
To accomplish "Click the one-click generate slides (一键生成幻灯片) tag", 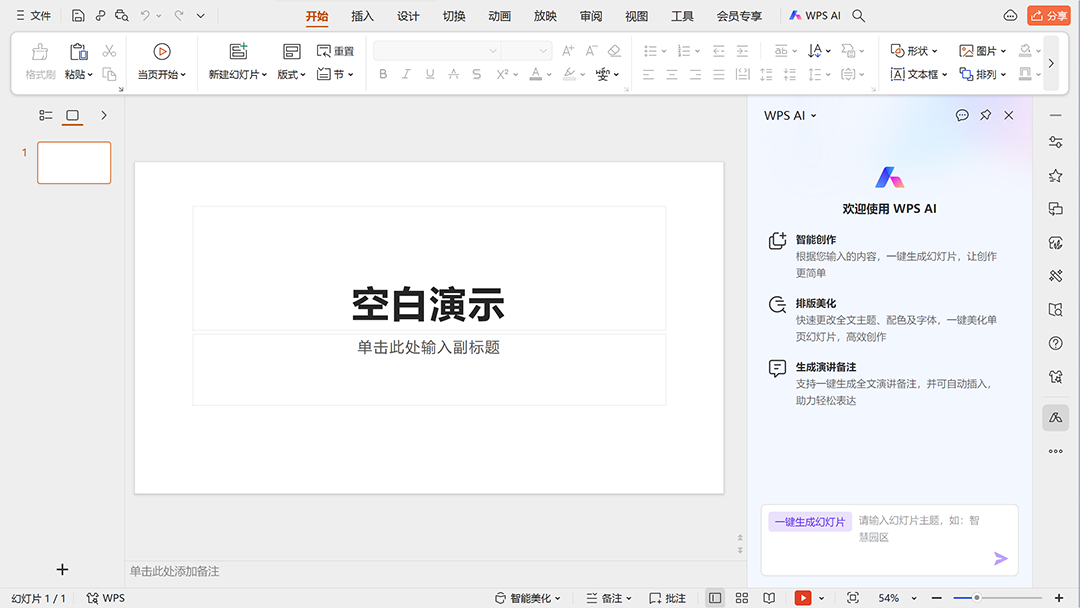I will click(x=809, y=522).
